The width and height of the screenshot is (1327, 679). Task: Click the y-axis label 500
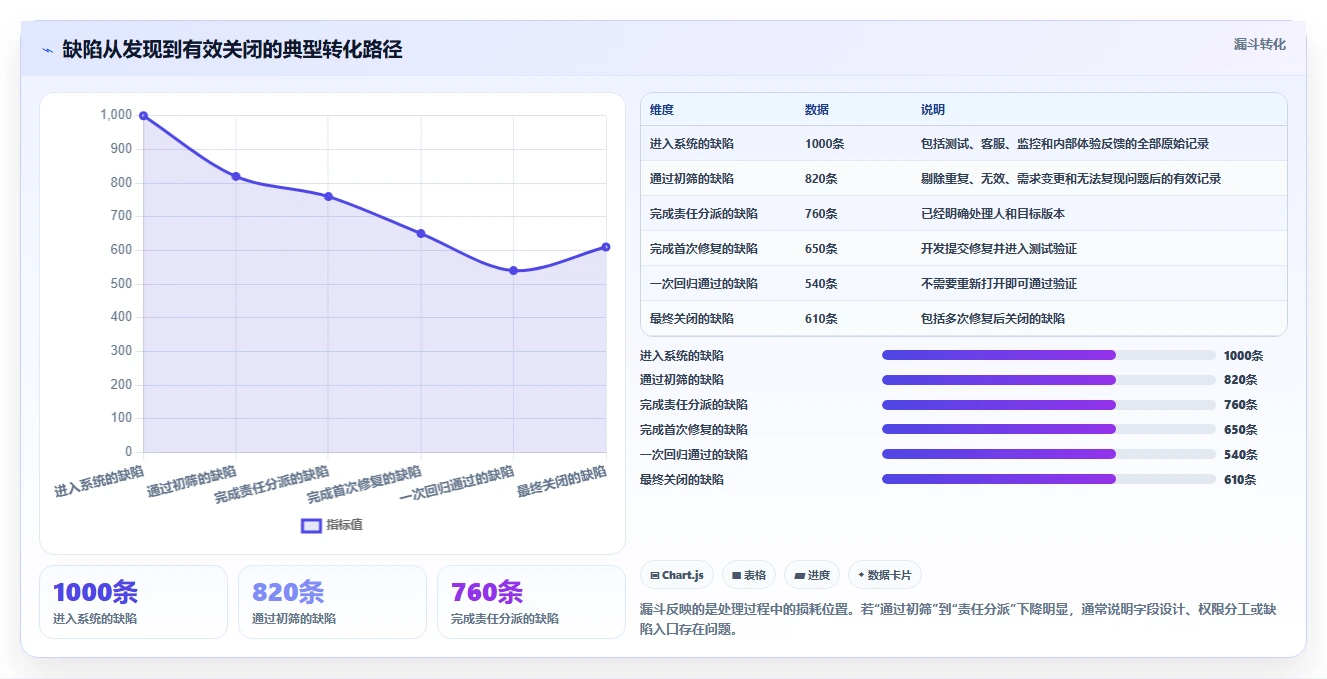[121, 284]
